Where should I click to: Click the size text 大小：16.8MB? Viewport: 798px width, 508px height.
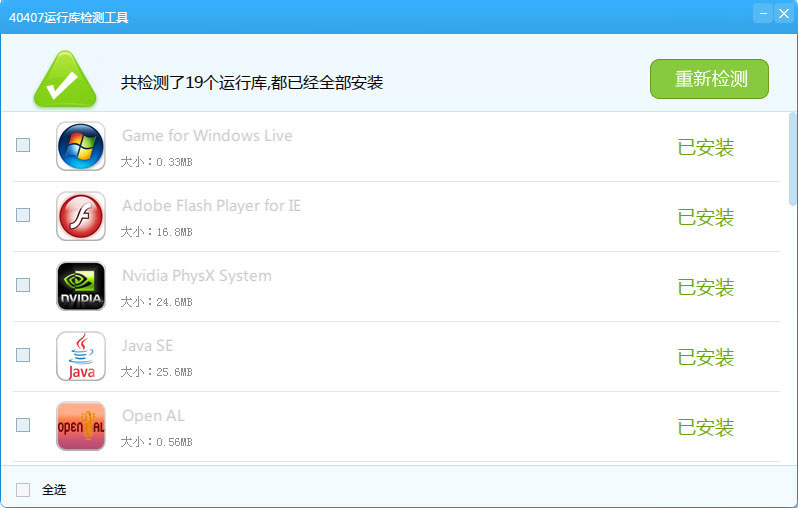pos(156,232)
